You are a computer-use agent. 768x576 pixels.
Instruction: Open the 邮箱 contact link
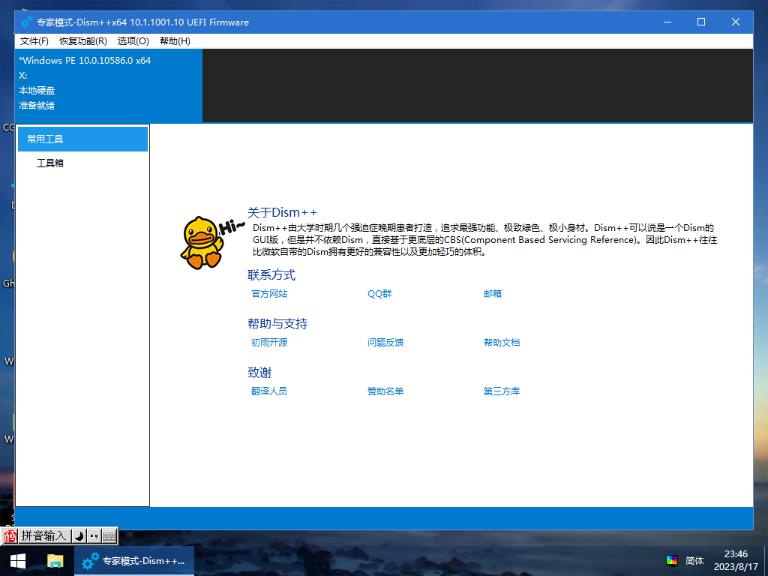click(x=492, y=293)
